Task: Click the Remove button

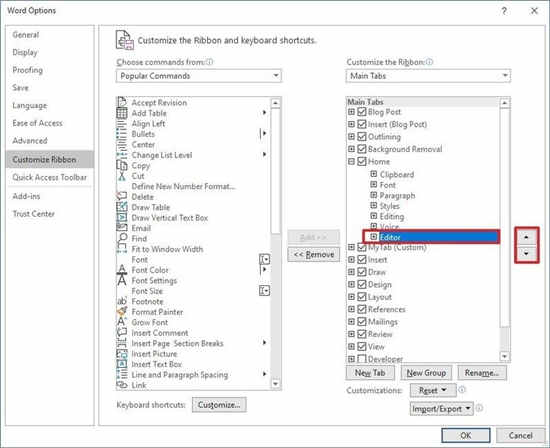Action: 314,254
